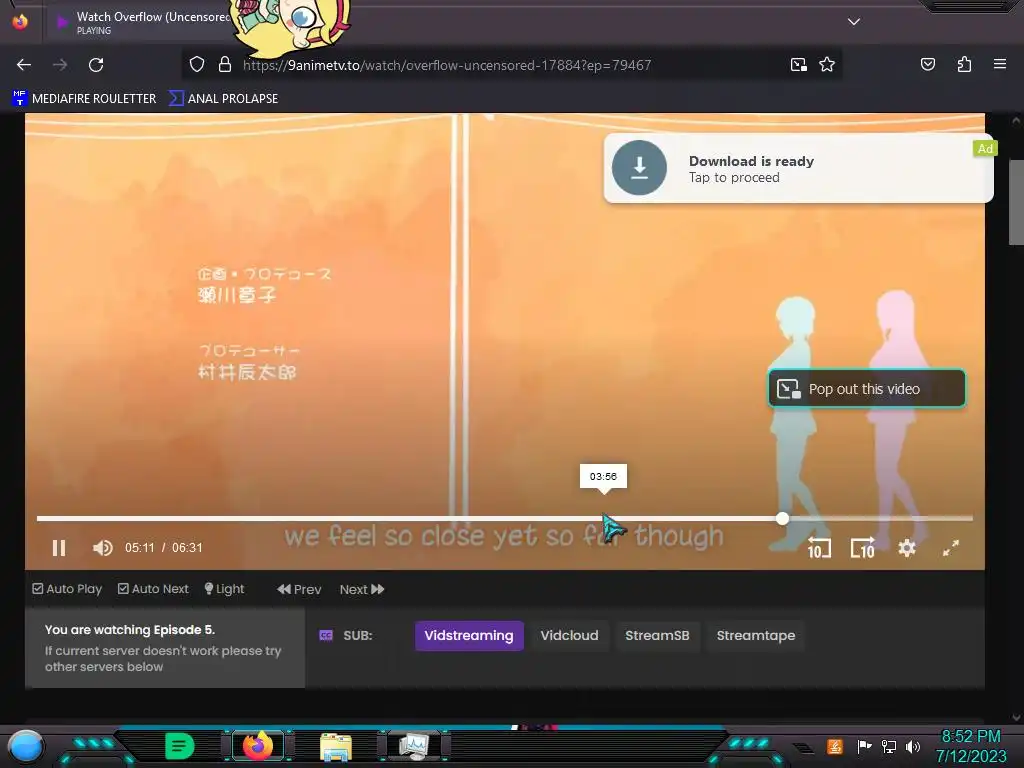Reload the current page
This screenshot has height=768, width=1024.
(x=96, y=65)
